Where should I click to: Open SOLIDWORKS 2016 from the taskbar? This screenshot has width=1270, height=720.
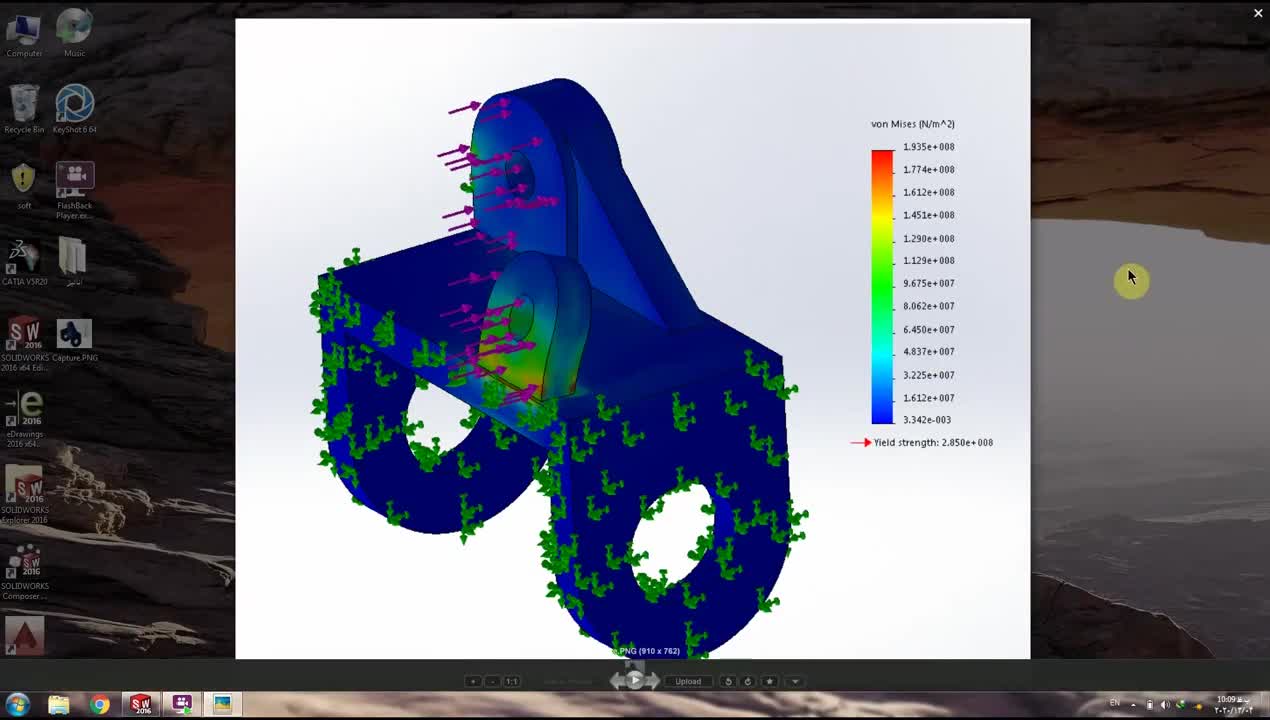[x=140, y=705]
